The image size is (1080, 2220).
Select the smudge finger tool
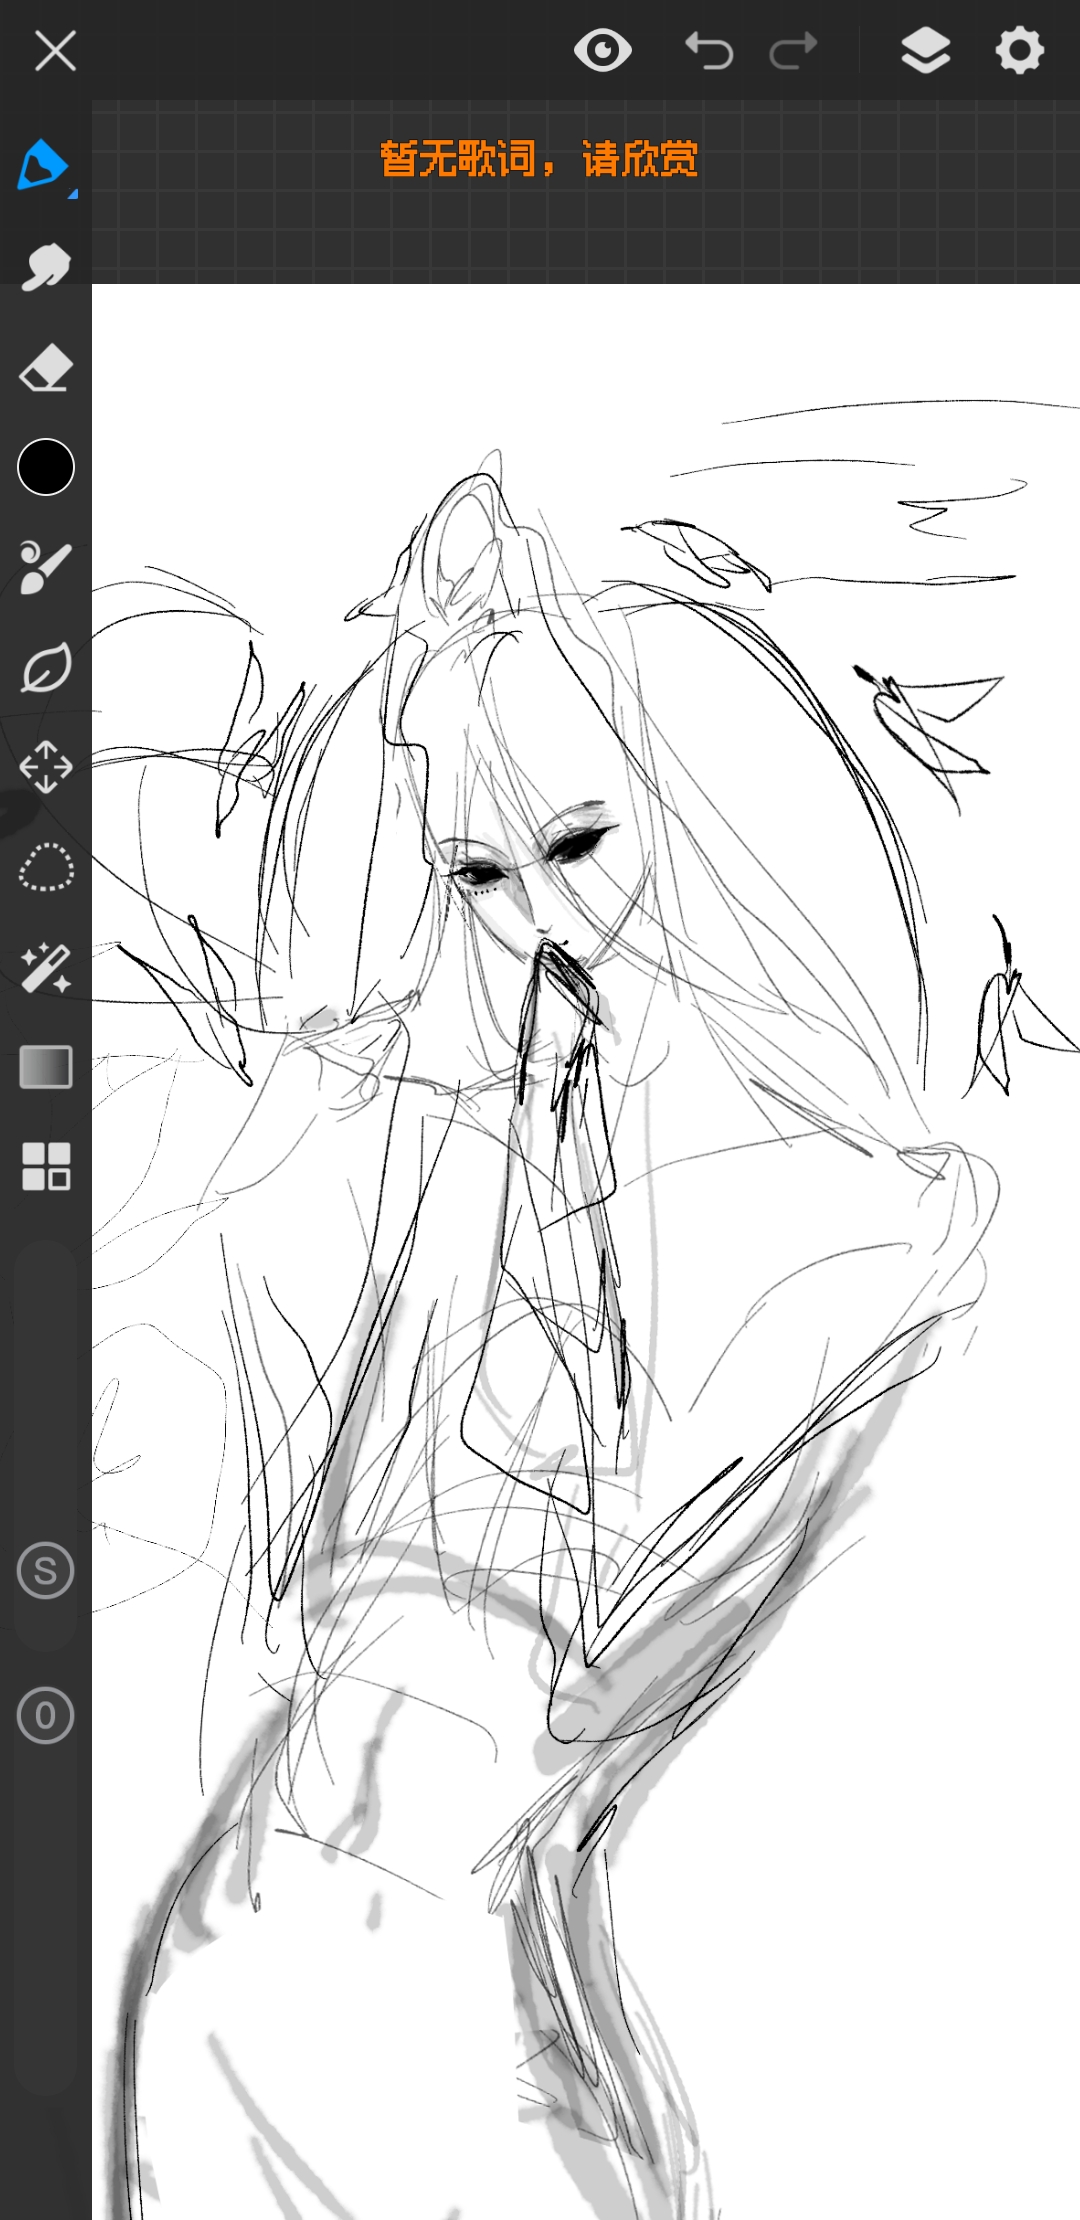(x=45, y=266)
